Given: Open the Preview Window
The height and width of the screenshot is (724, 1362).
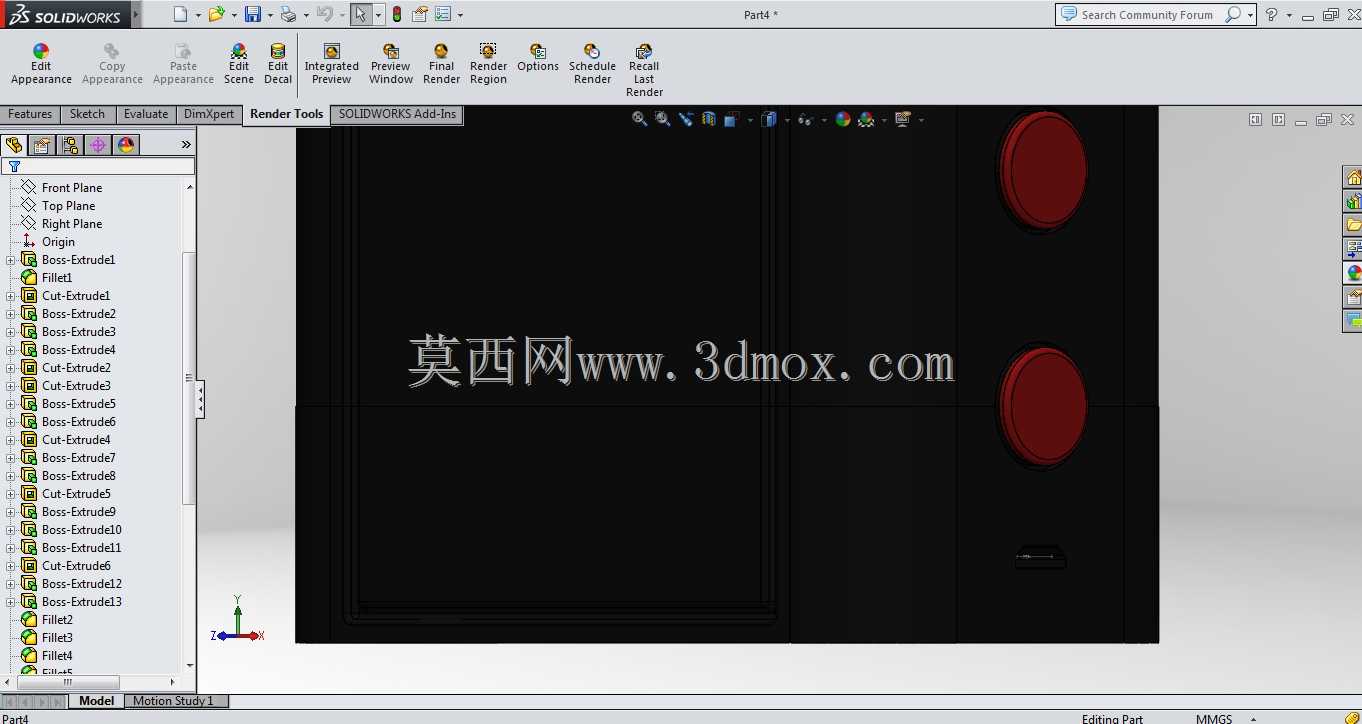Looking at the screenshot, I should 391,65.
